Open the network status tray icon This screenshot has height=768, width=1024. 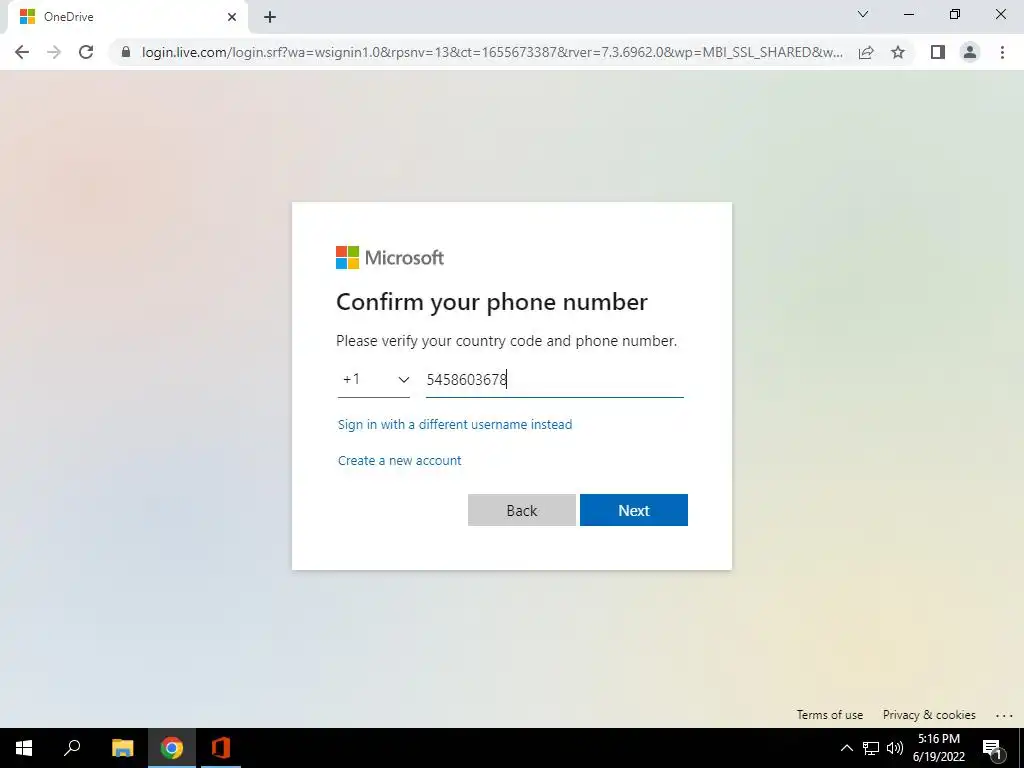click(871, 748)
